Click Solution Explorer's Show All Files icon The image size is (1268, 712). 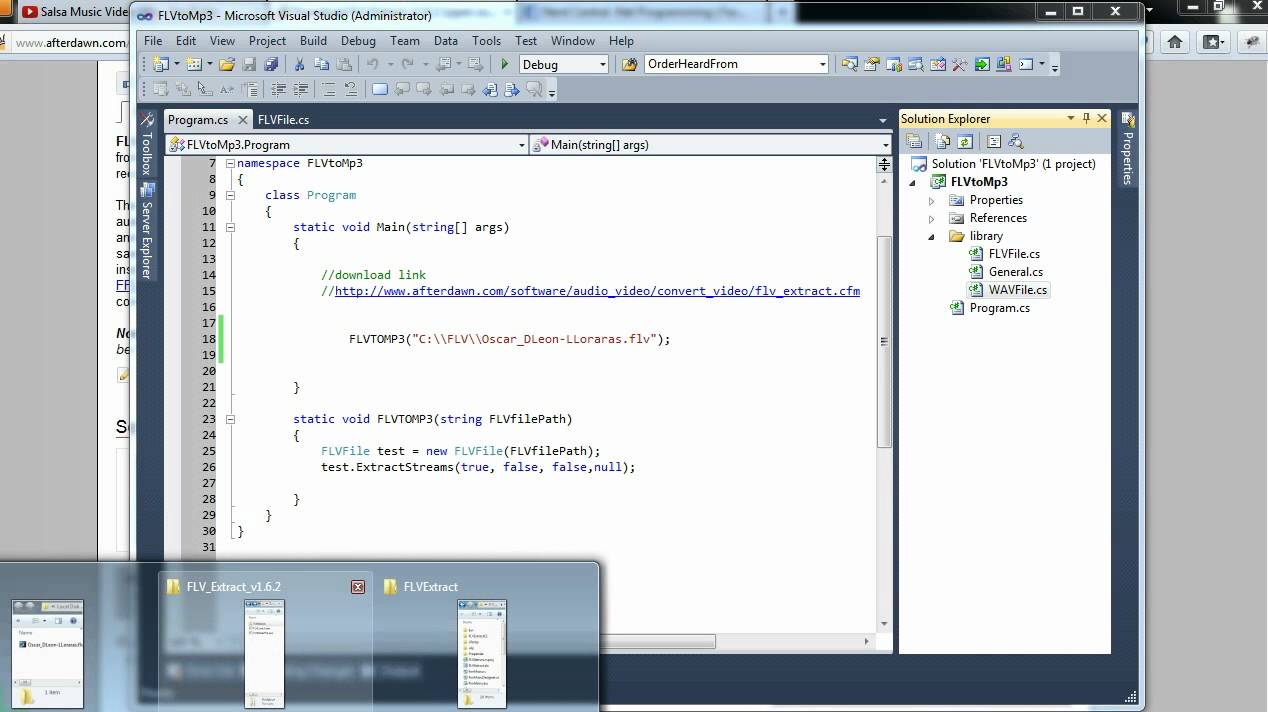[941, 142]
